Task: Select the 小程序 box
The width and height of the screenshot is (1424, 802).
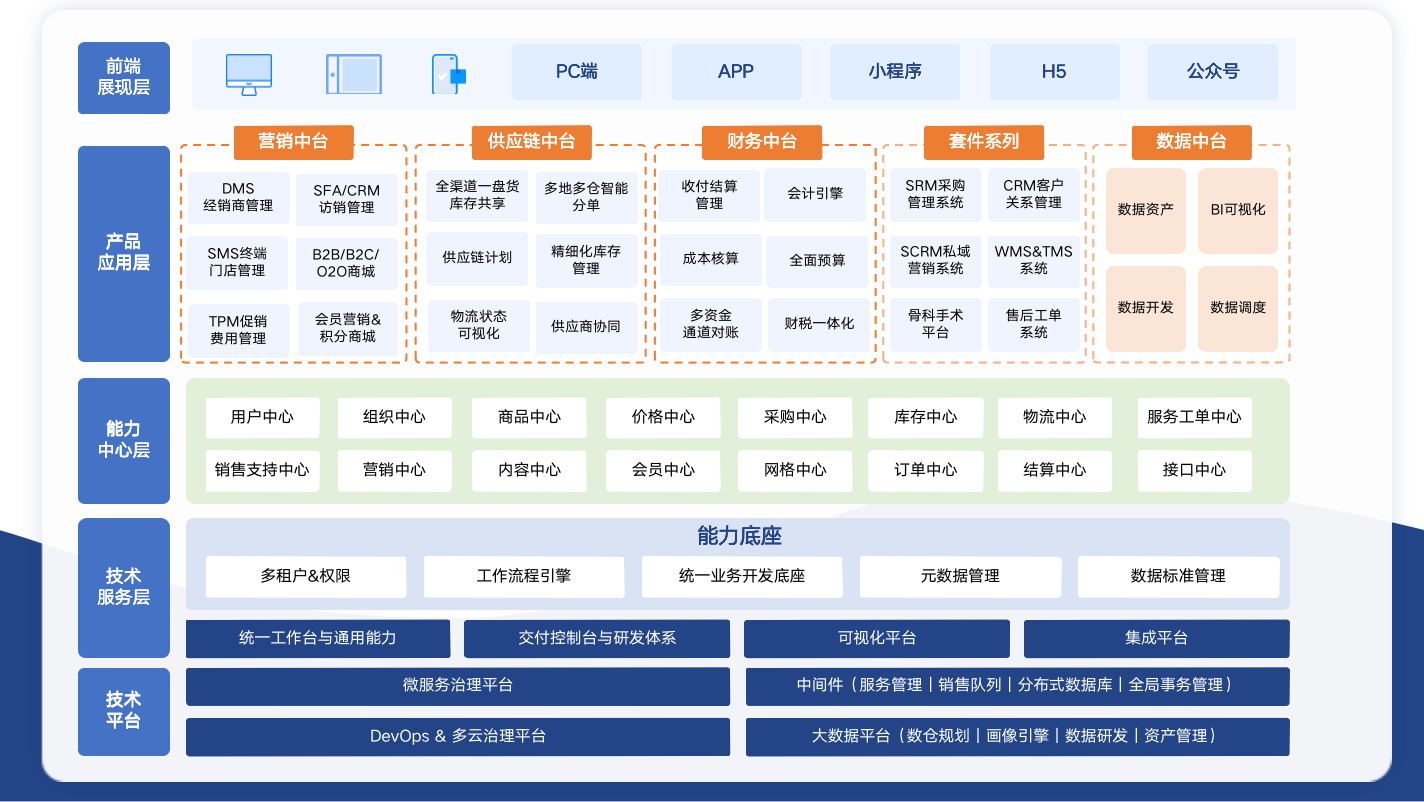Action: click(895, 72)
